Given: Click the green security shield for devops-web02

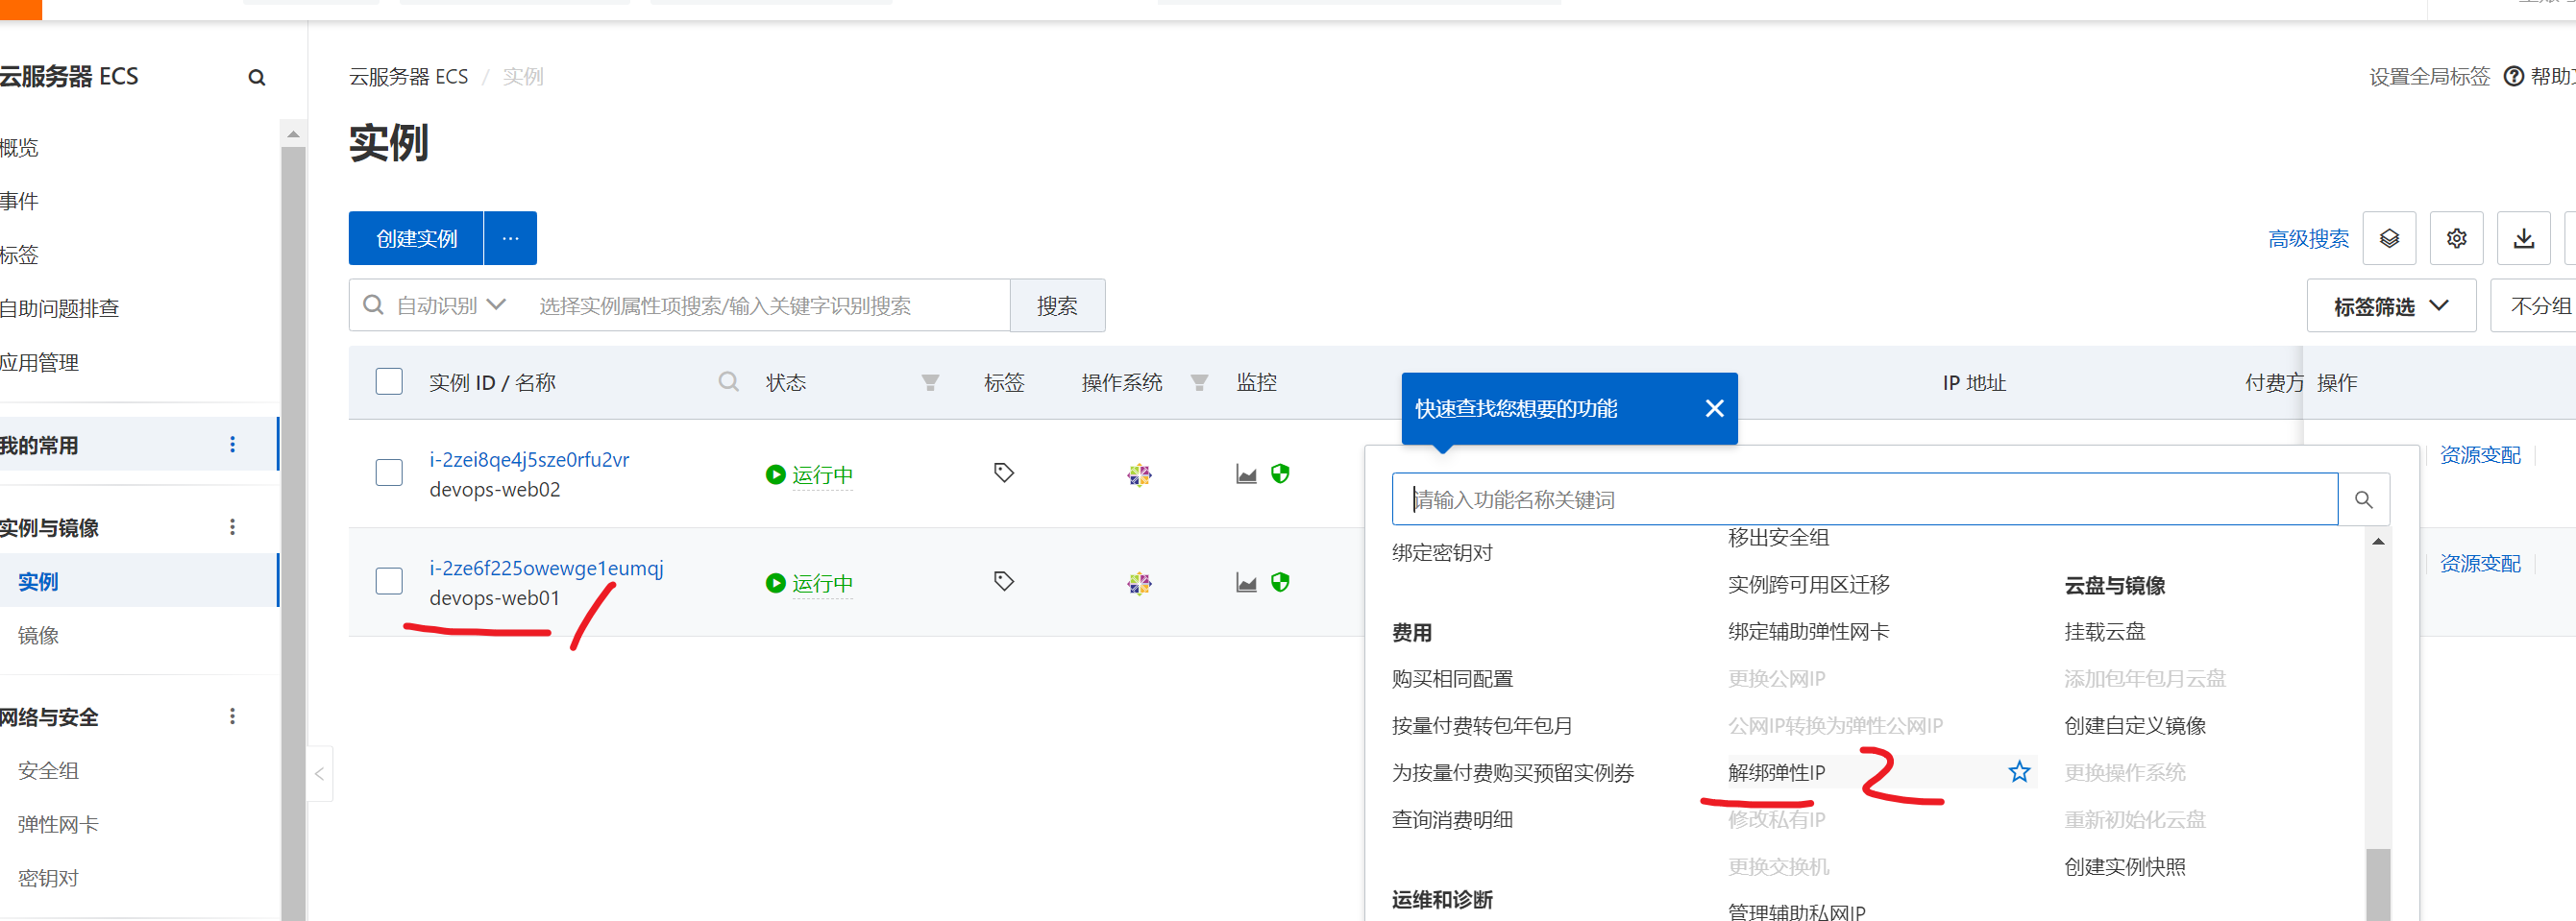Looking at the screenshot, I should [x=1280, y=473].
